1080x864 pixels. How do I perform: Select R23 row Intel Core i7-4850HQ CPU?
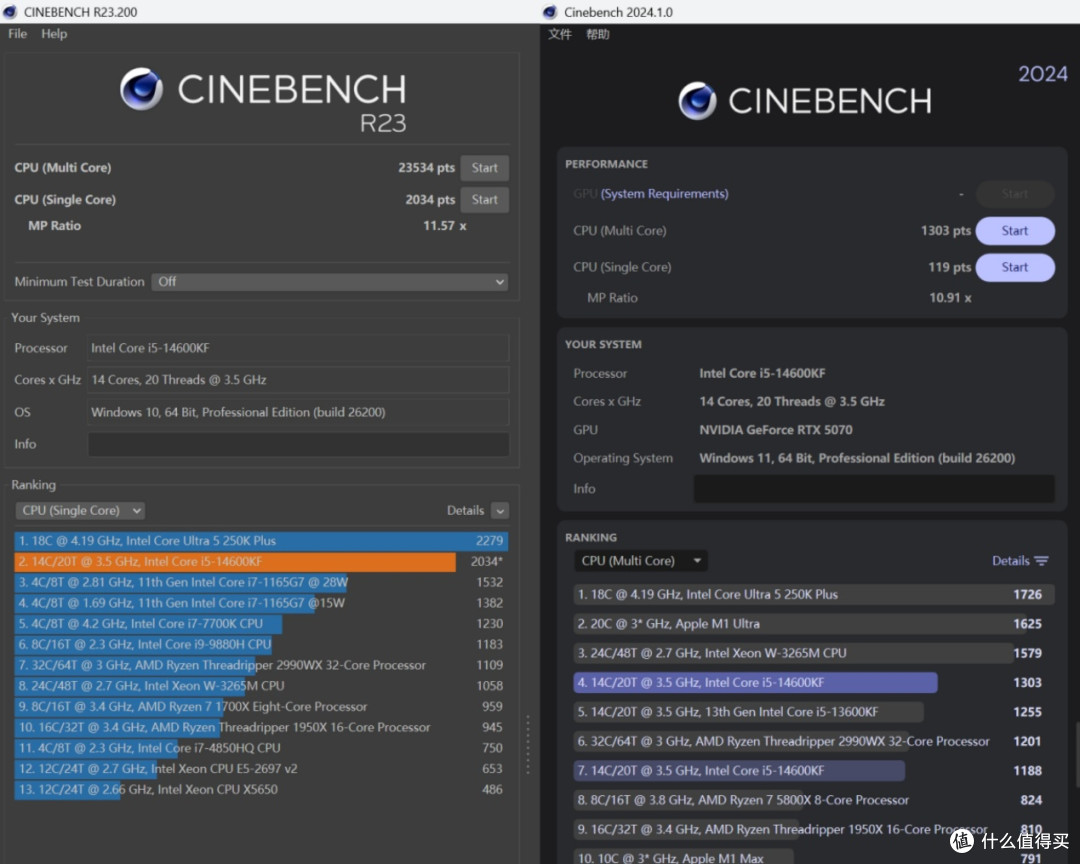261,748
